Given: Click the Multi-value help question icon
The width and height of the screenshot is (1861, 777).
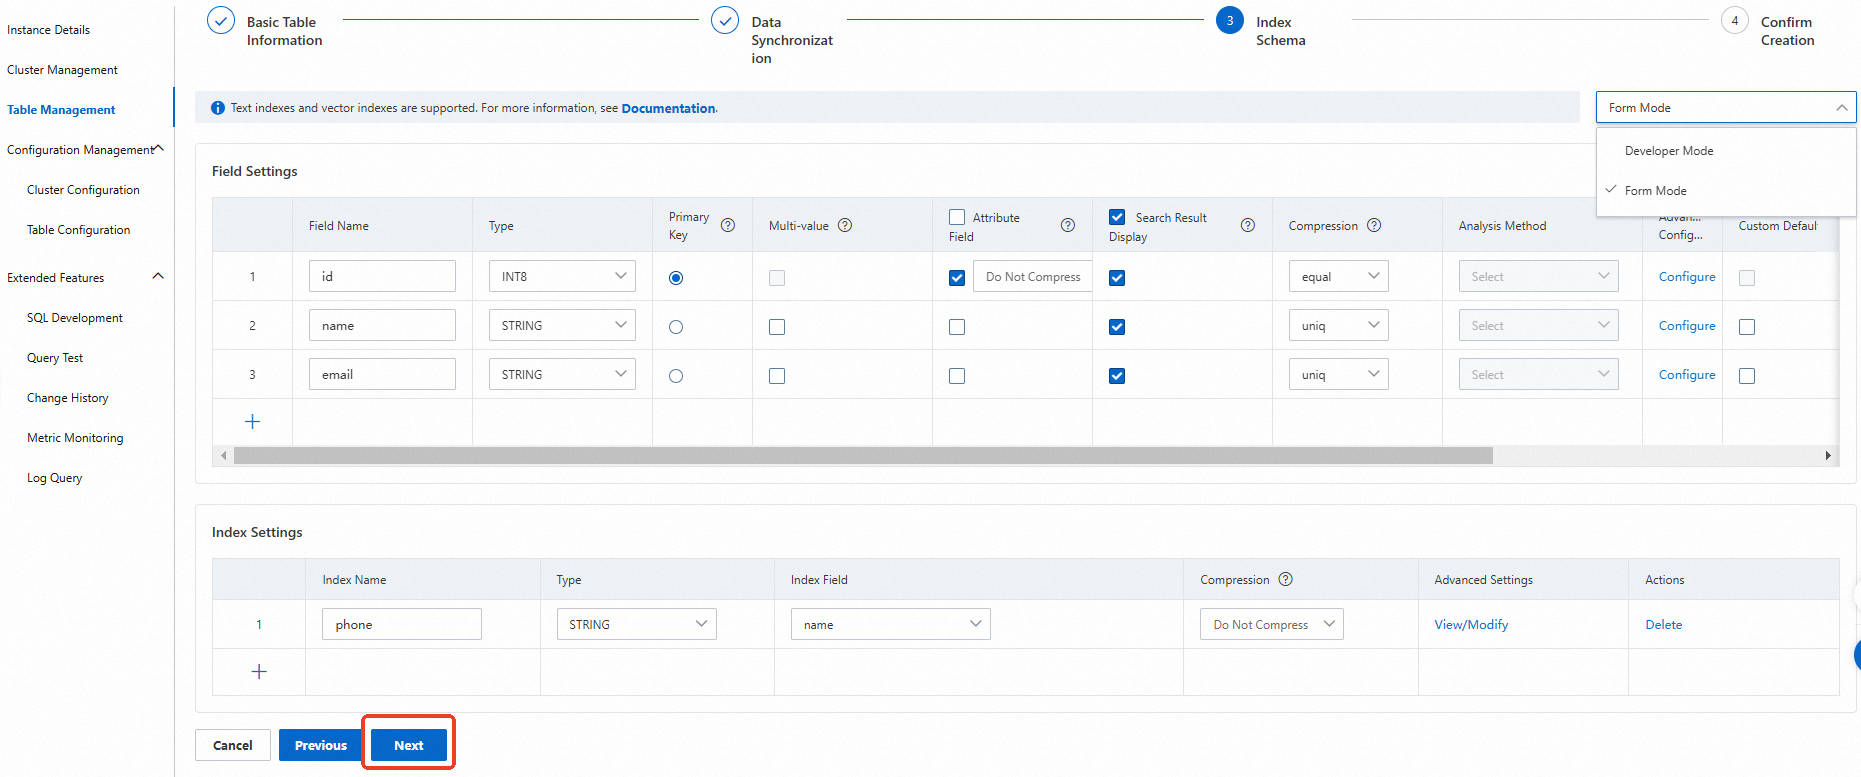Looking at the screenshot, I should pyautogui.click(x=845, y=226).
